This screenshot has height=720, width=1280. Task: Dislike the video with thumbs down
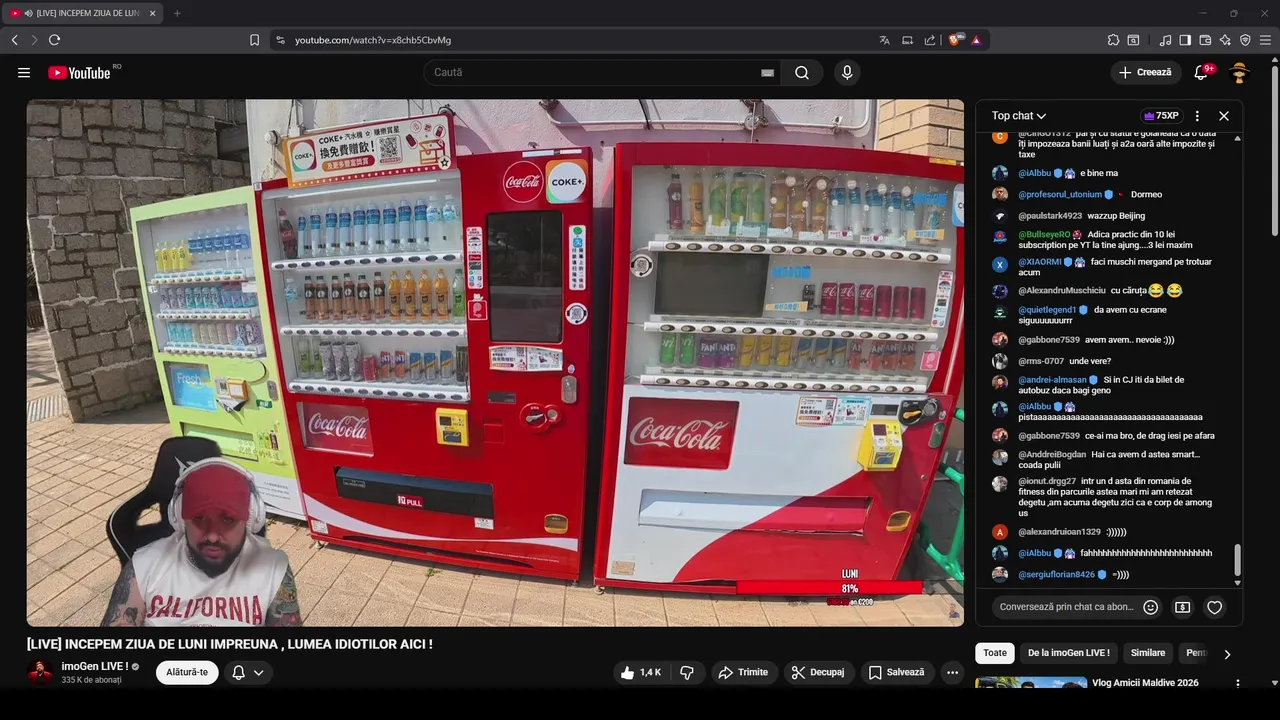687,673
